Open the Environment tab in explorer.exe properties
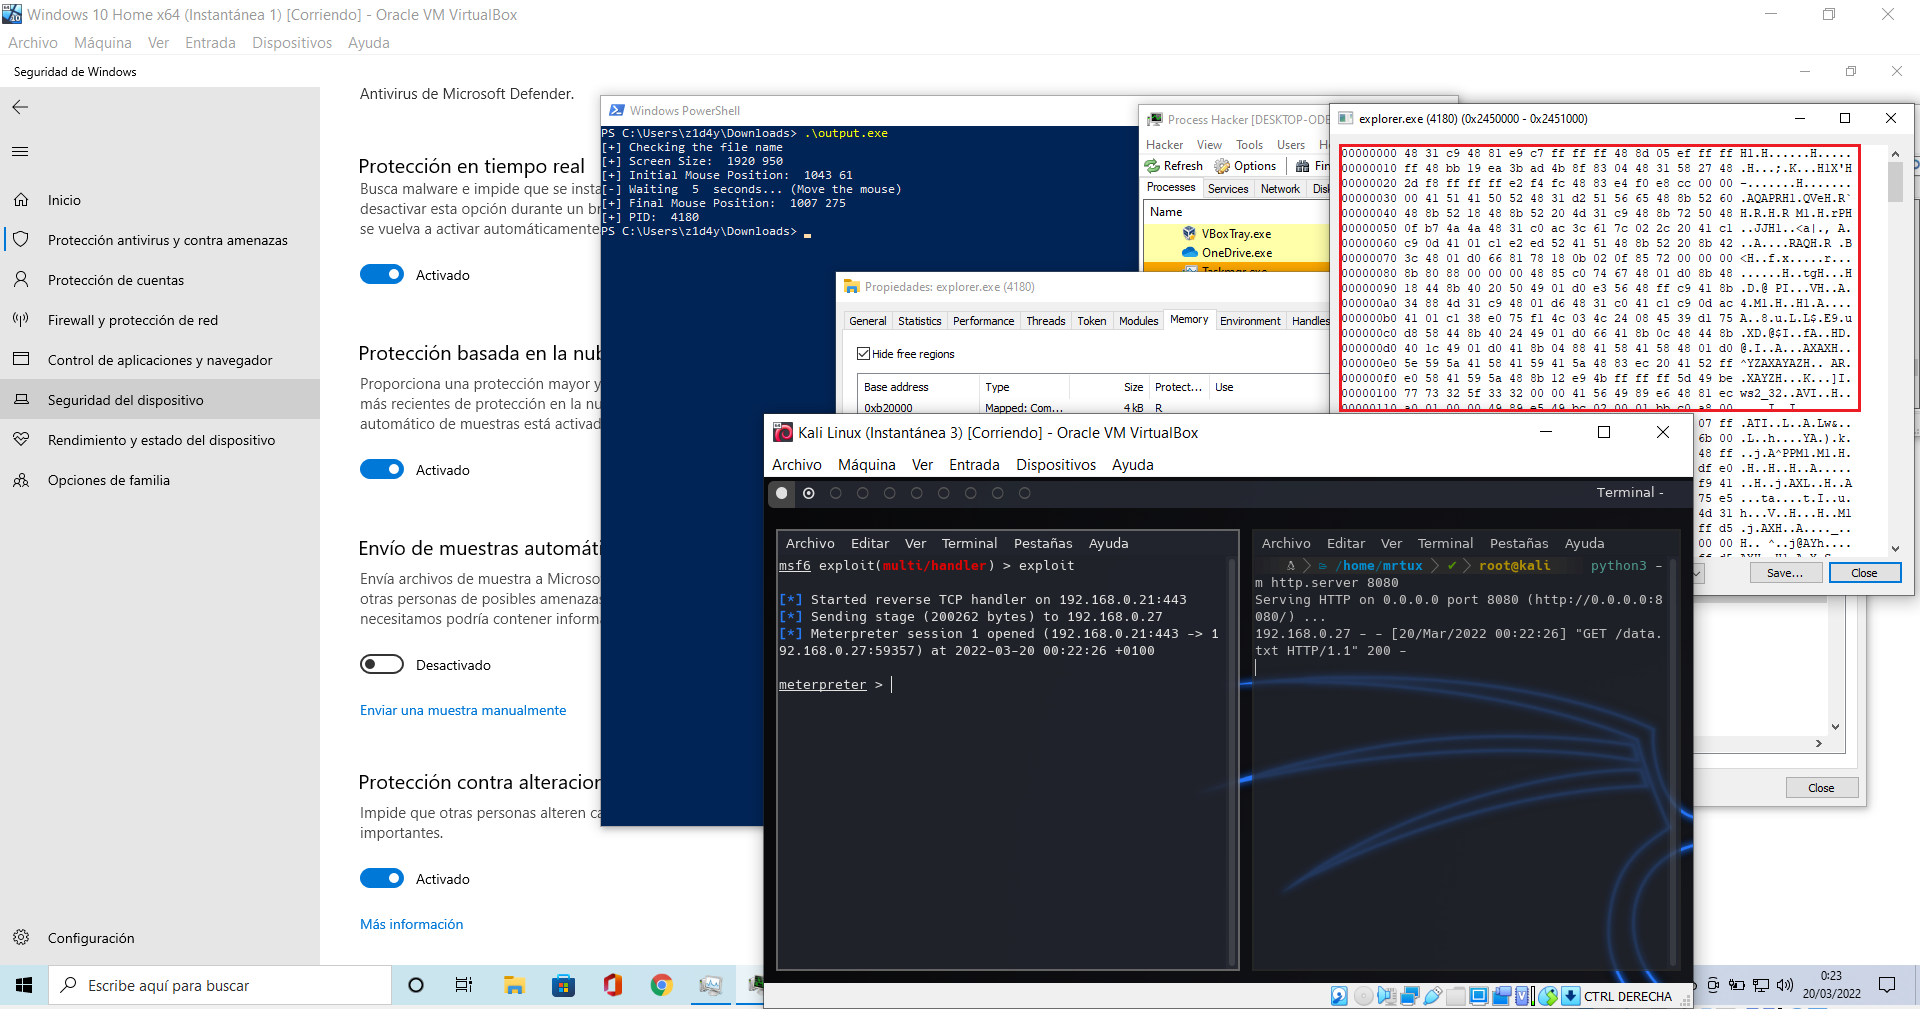The width and height of the screenshot is (1920, 1009). 1250,321
